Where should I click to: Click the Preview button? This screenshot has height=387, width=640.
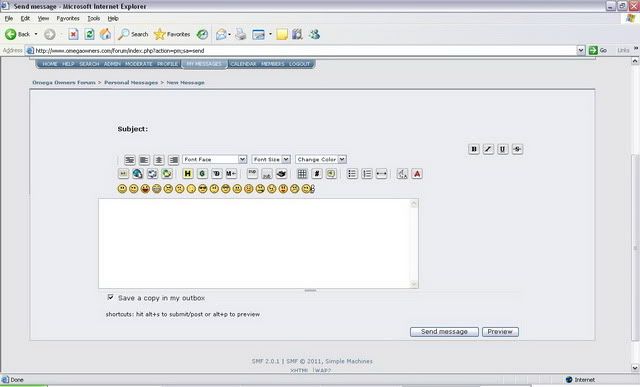[x=500, y=332]
